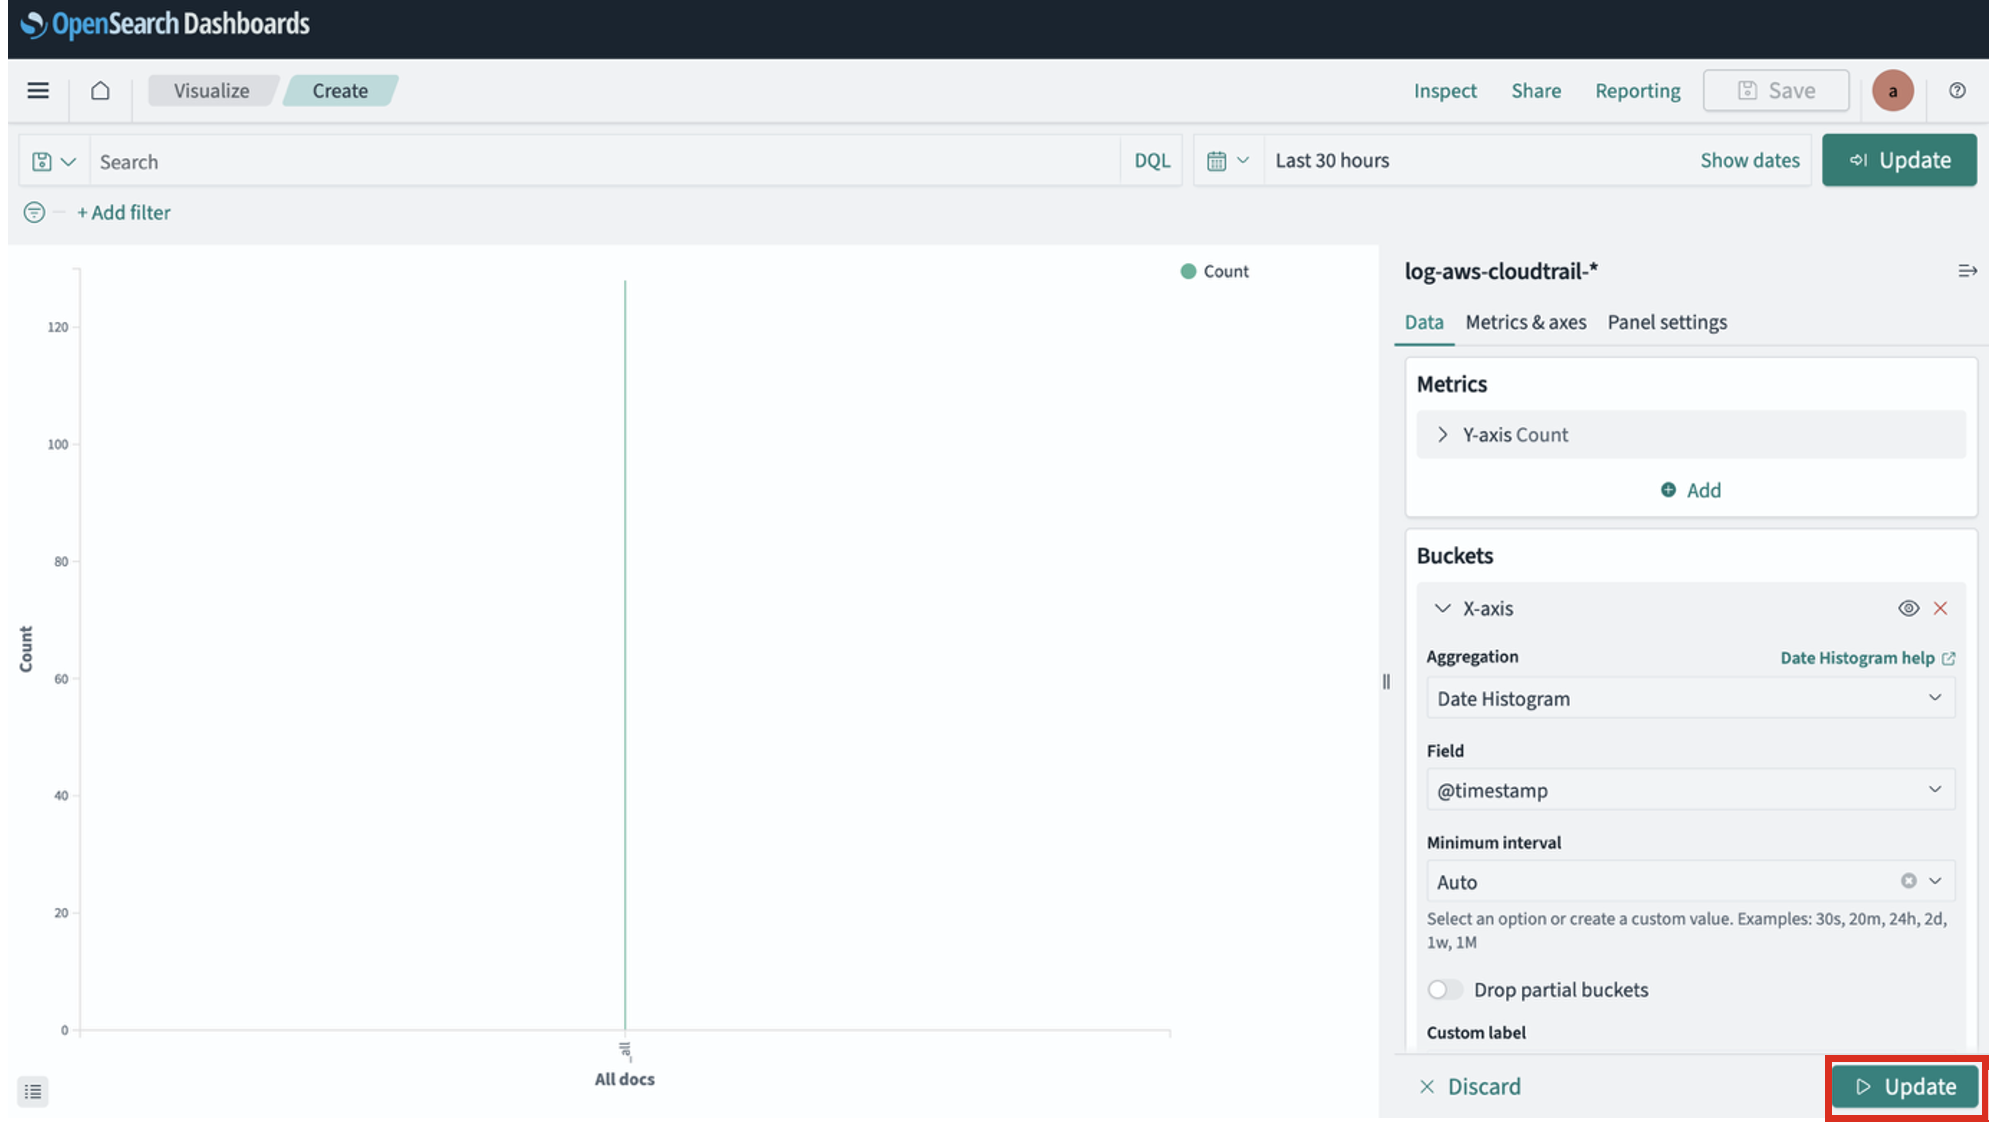Click the user avatar 'a'
Image resolution: width=1996 pixels, height=1128 pixels.
click(1892, 91)
